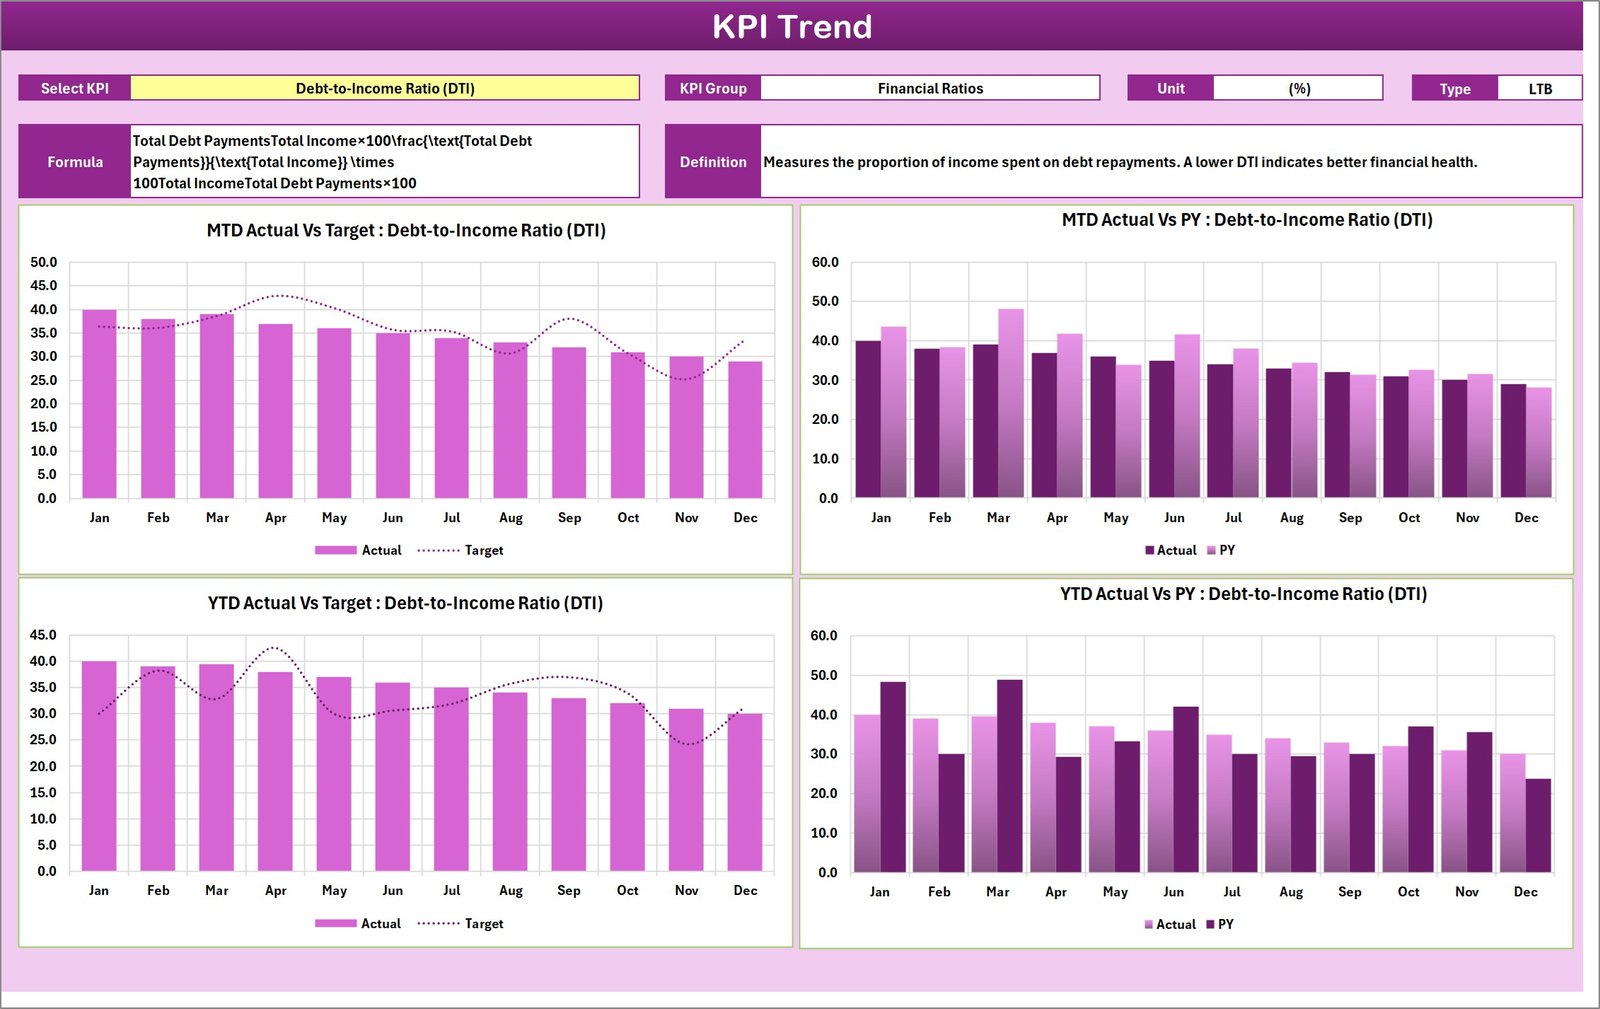Expand the KPI Group selector showing Financial Ratios
This screenshot has height=1009, width=1600.
coord(930,88)
